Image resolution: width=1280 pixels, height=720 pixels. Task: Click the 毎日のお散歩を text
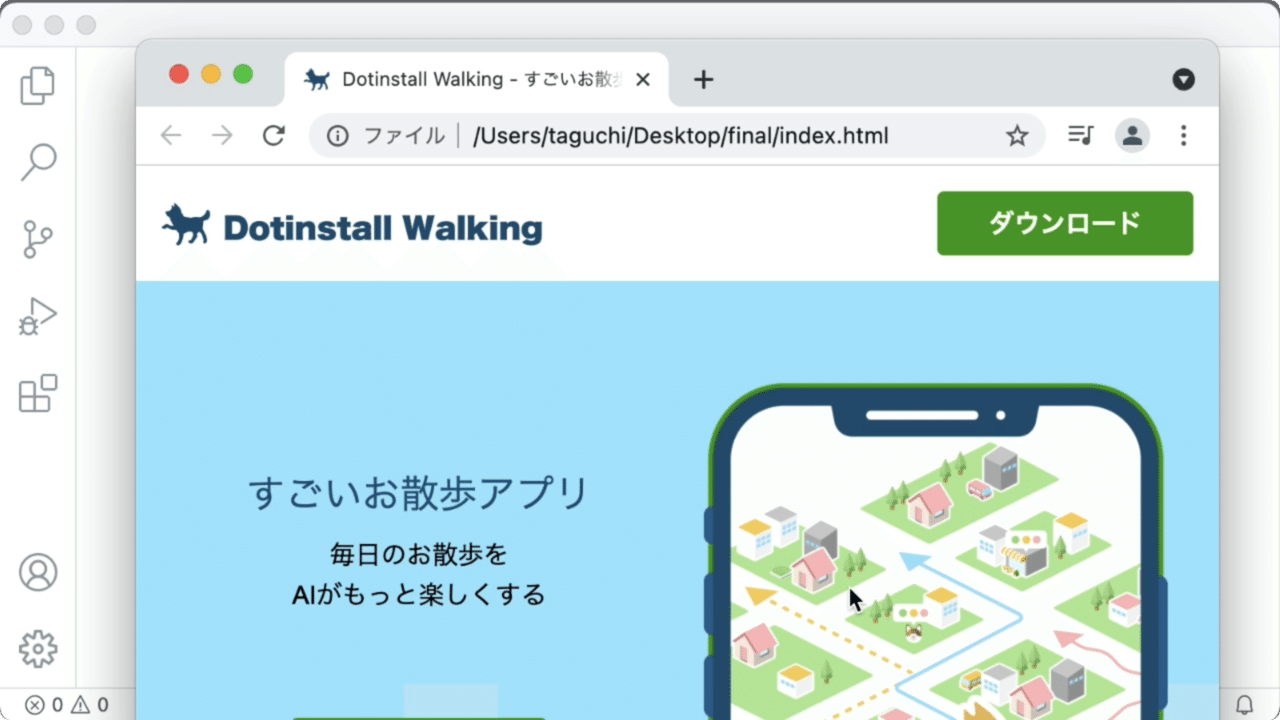(x=419, y=554)
